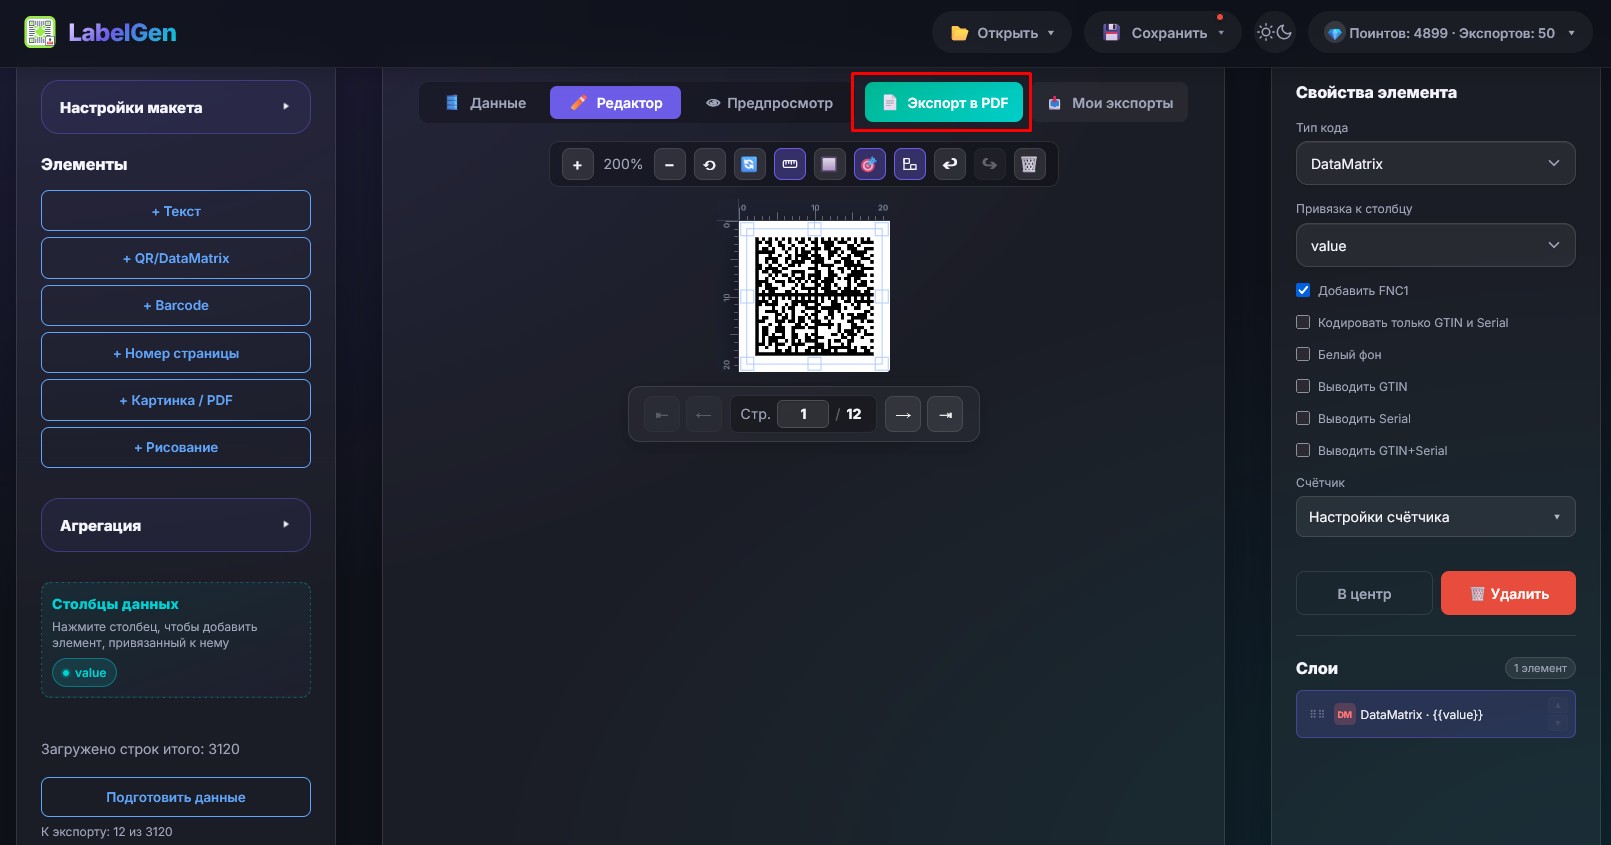Expand Настройки счётчика
This screenshot has width=1611, height=845.
click(x=1435, y=517)
